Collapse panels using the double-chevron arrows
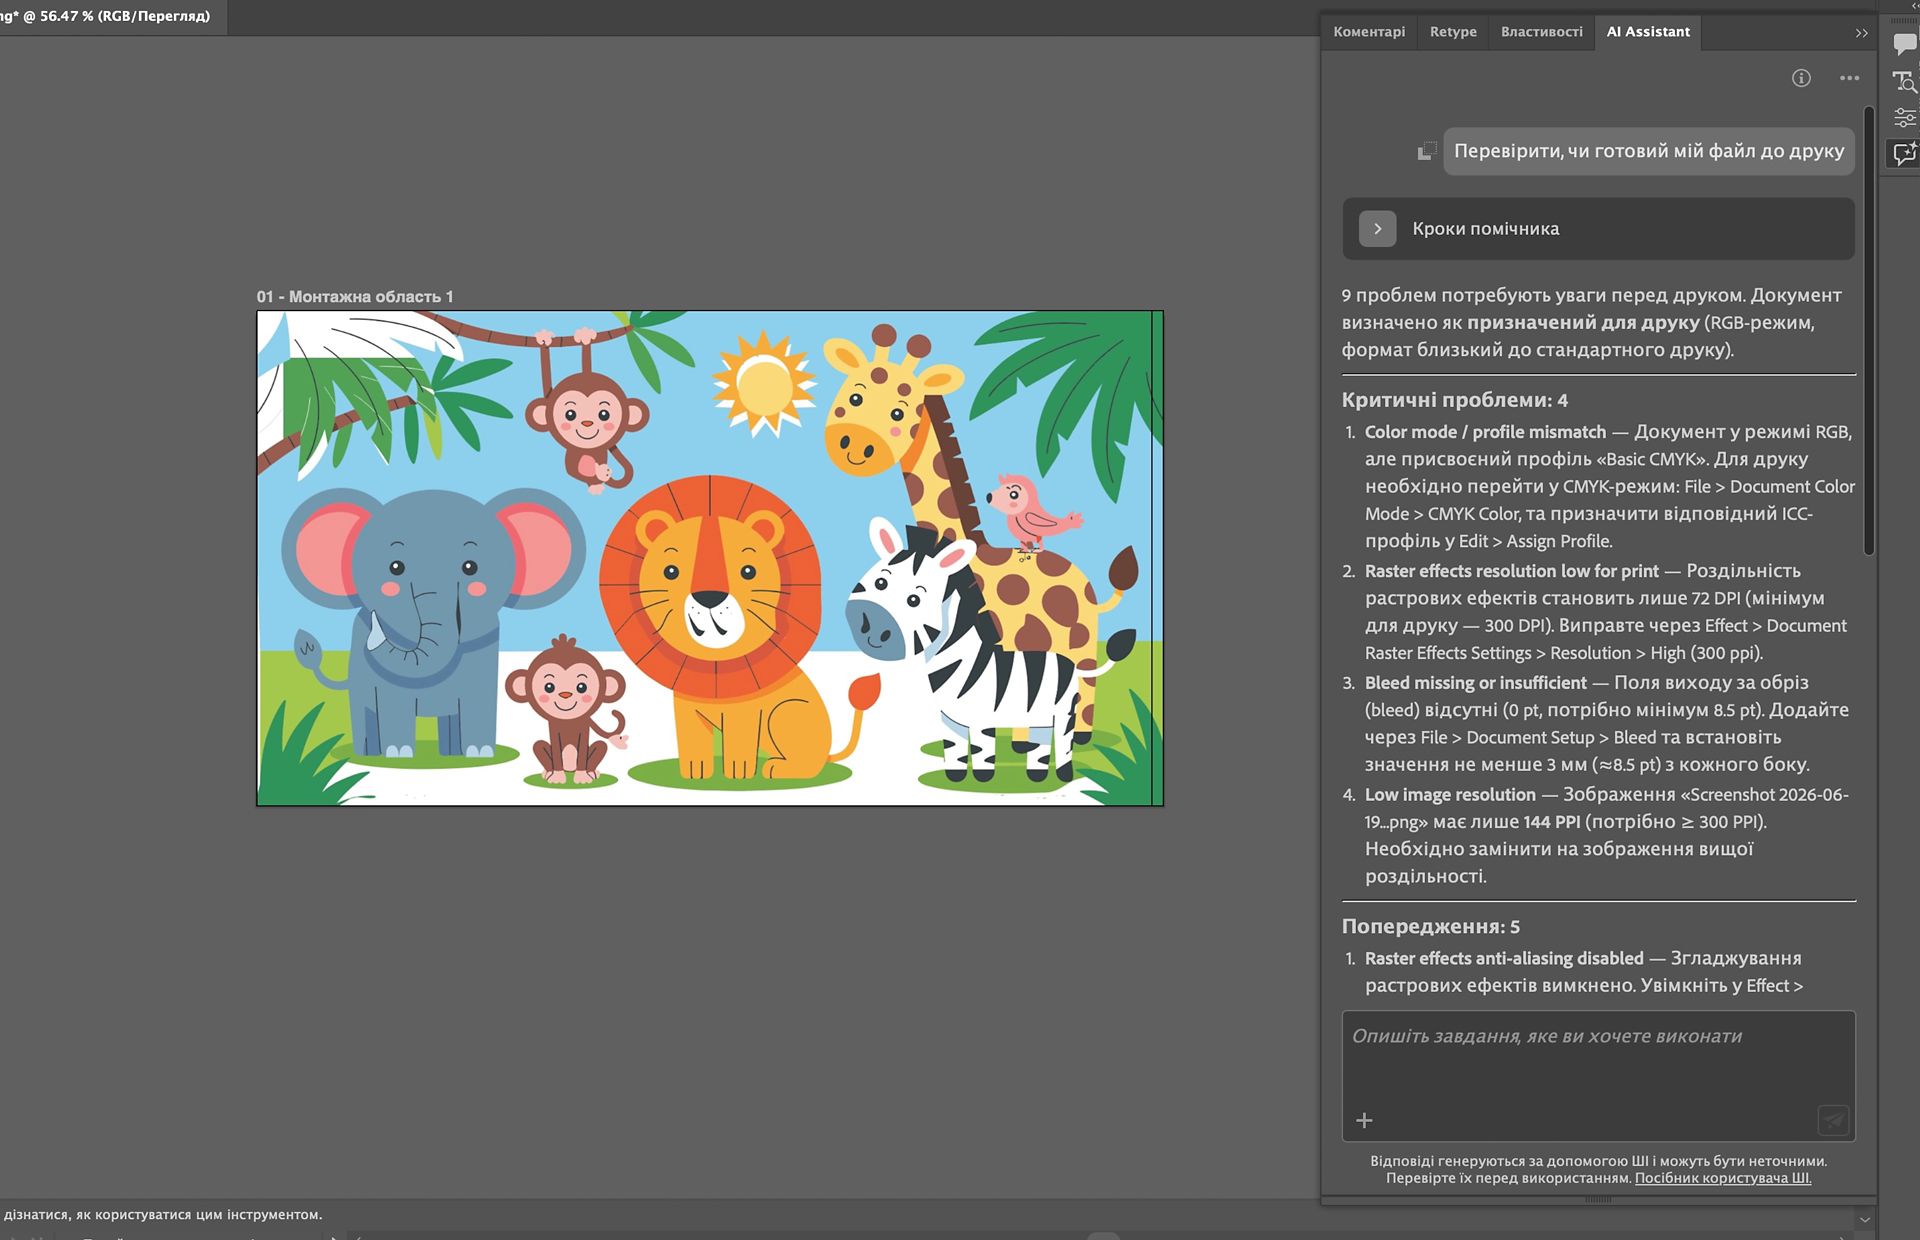 [1861, 33]
